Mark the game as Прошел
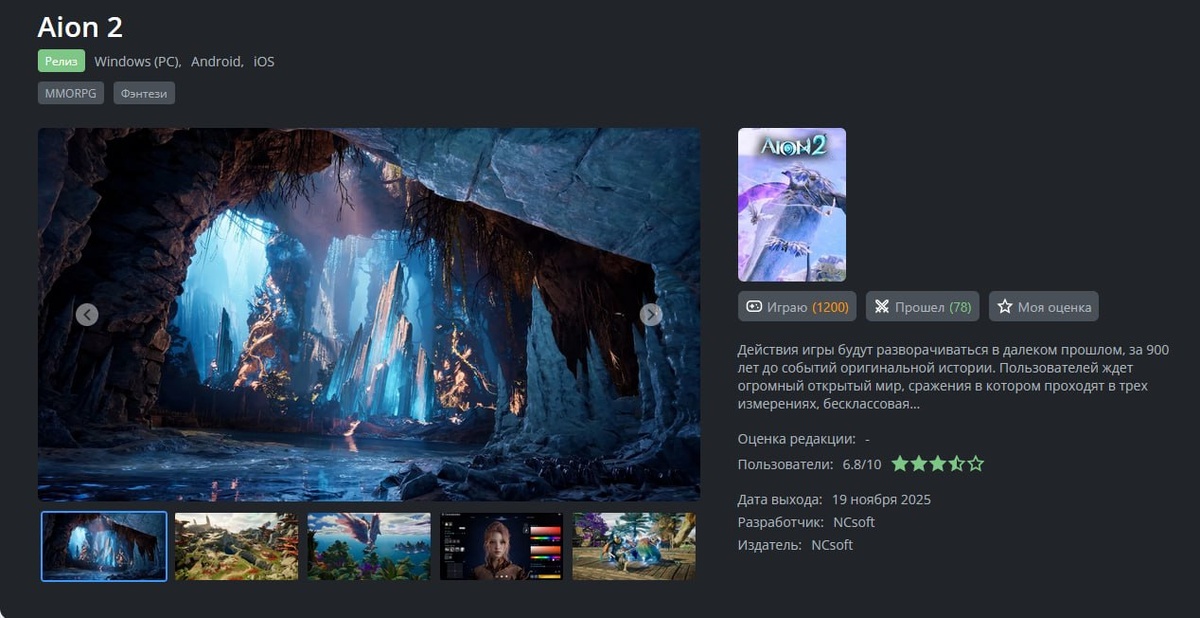This screenshot has height=618, width=1200. (x=923, y=307)
